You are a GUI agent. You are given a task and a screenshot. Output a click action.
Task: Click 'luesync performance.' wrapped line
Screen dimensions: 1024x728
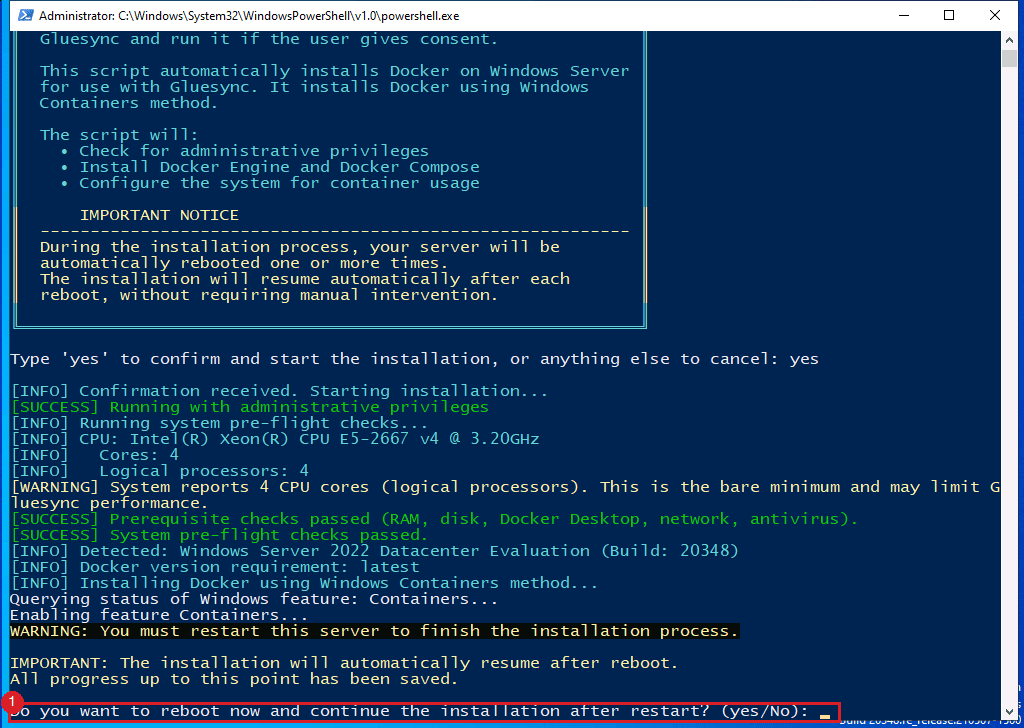pos(108,503)
